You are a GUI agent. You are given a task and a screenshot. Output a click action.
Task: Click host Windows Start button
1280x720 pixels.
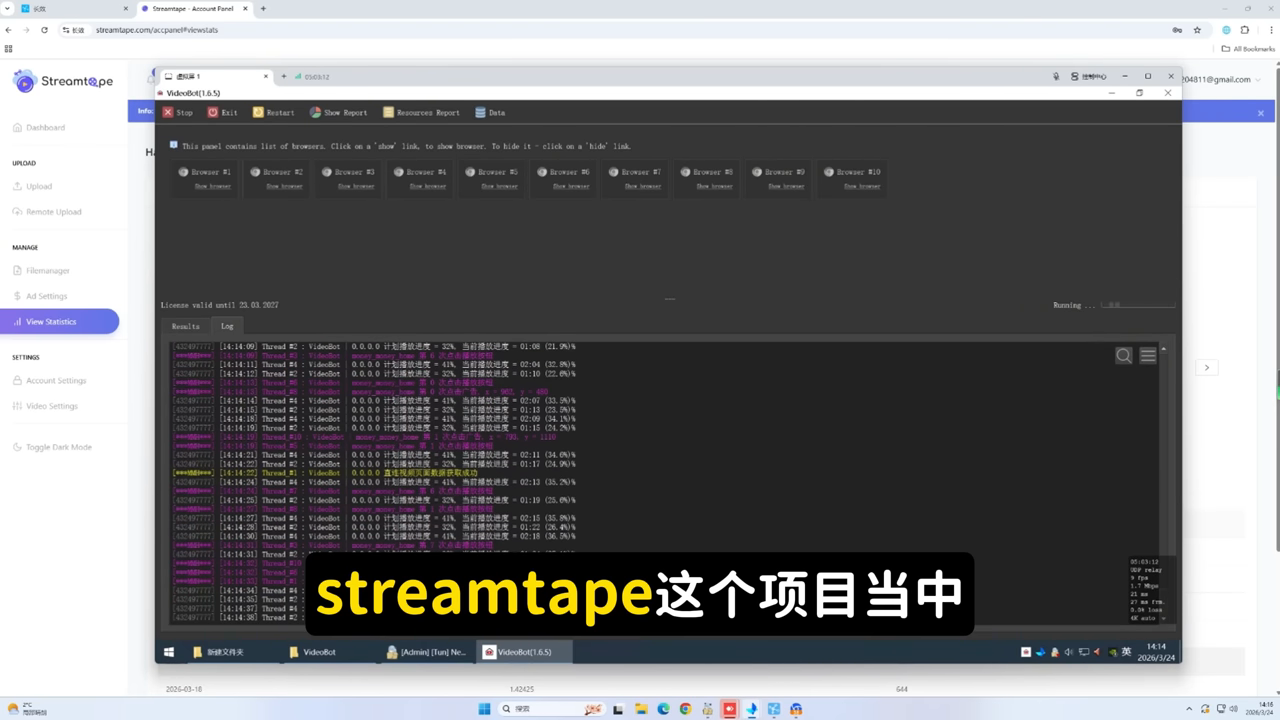tap(484, 709)
